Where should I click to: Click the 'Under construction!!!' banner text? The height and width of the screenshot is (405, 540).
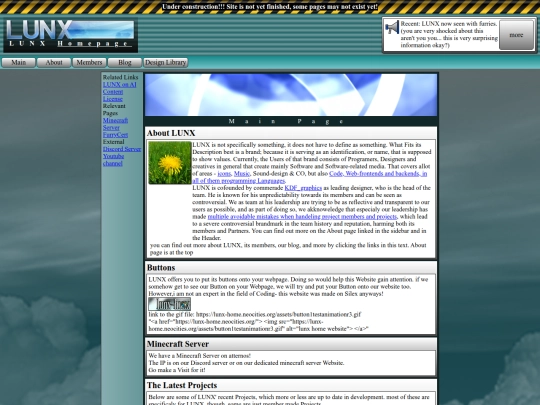pyautogui.click(x=270, y=7)
